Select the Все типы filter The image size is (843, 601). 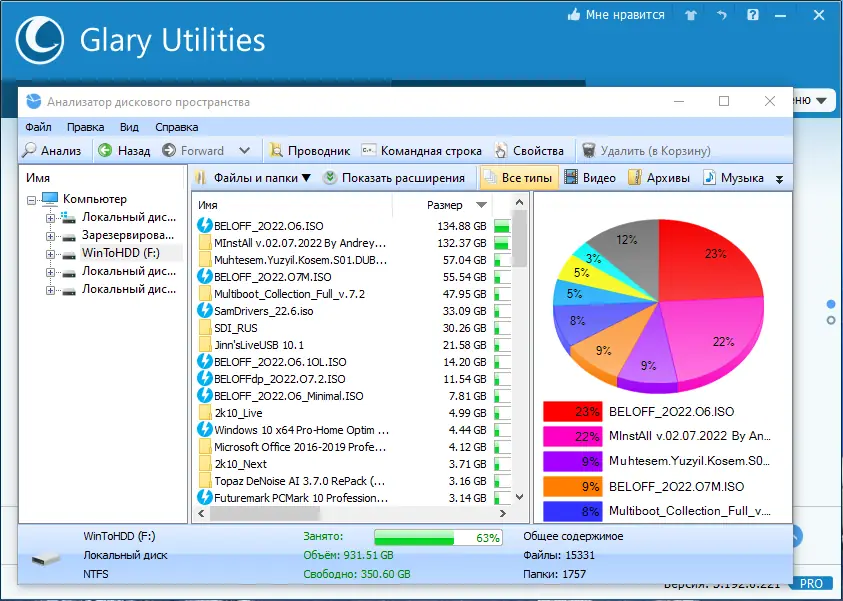click(519, 178)
